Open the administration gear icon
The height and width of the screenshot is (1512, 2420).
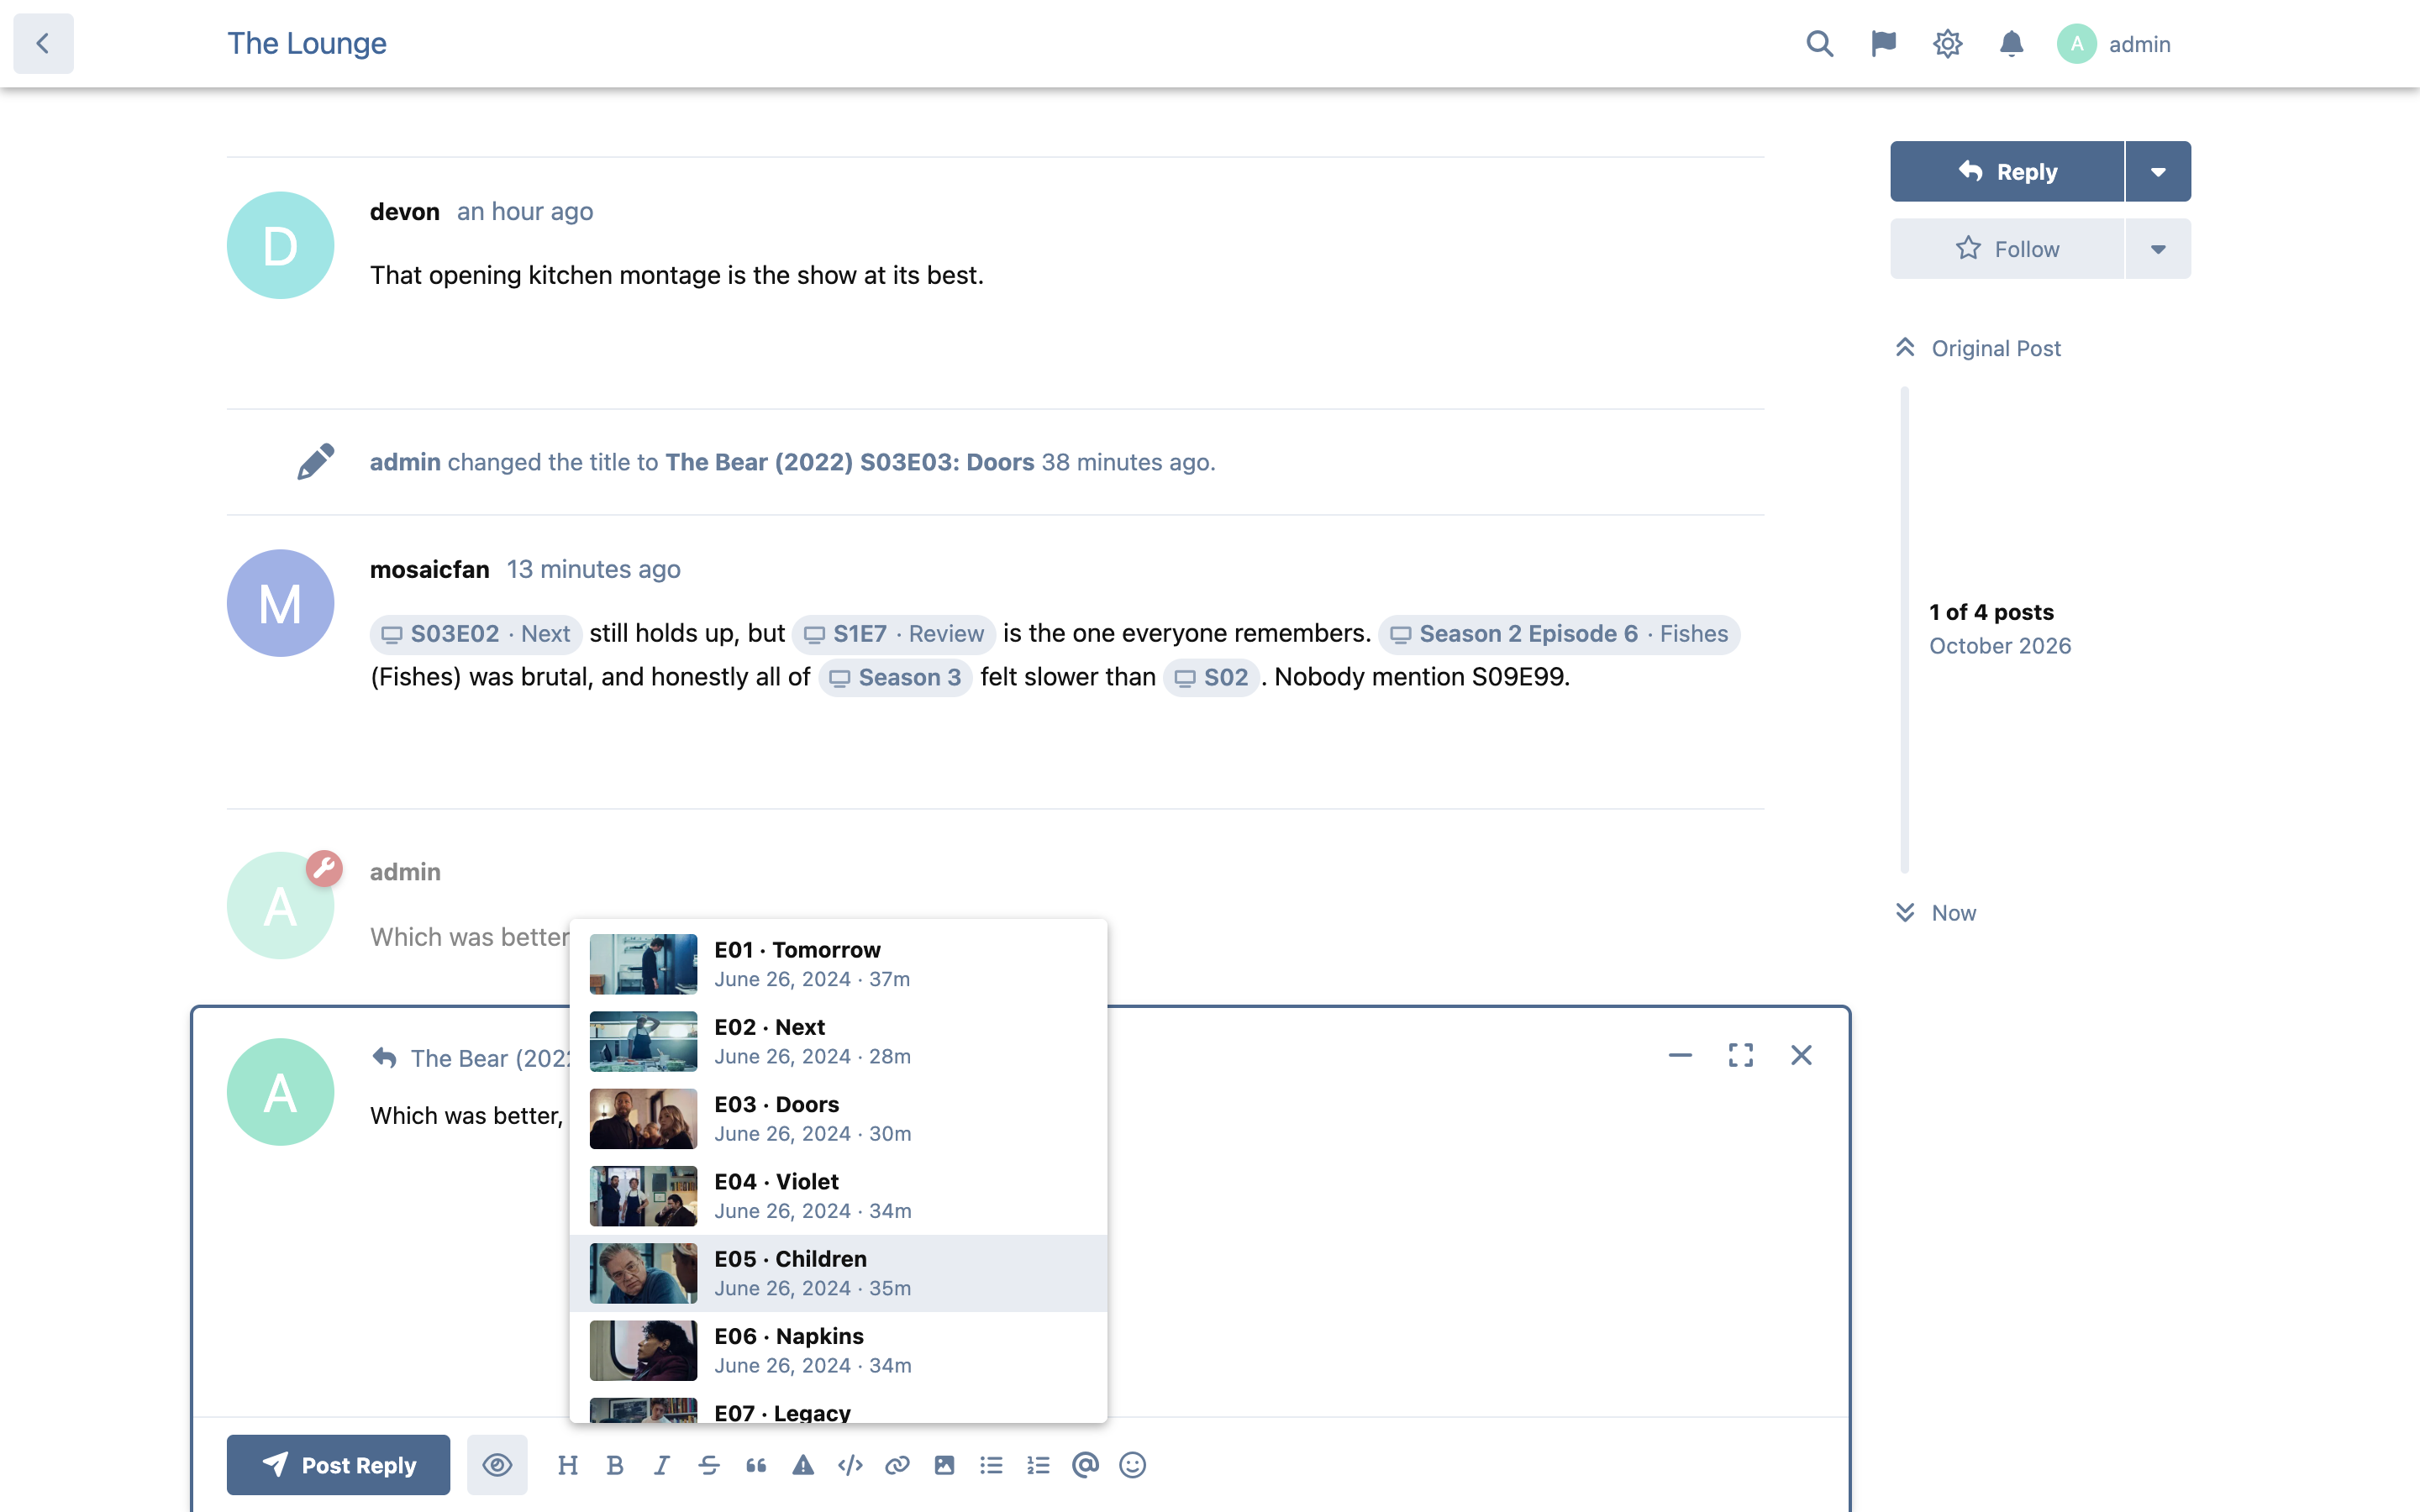(1947, 44)
